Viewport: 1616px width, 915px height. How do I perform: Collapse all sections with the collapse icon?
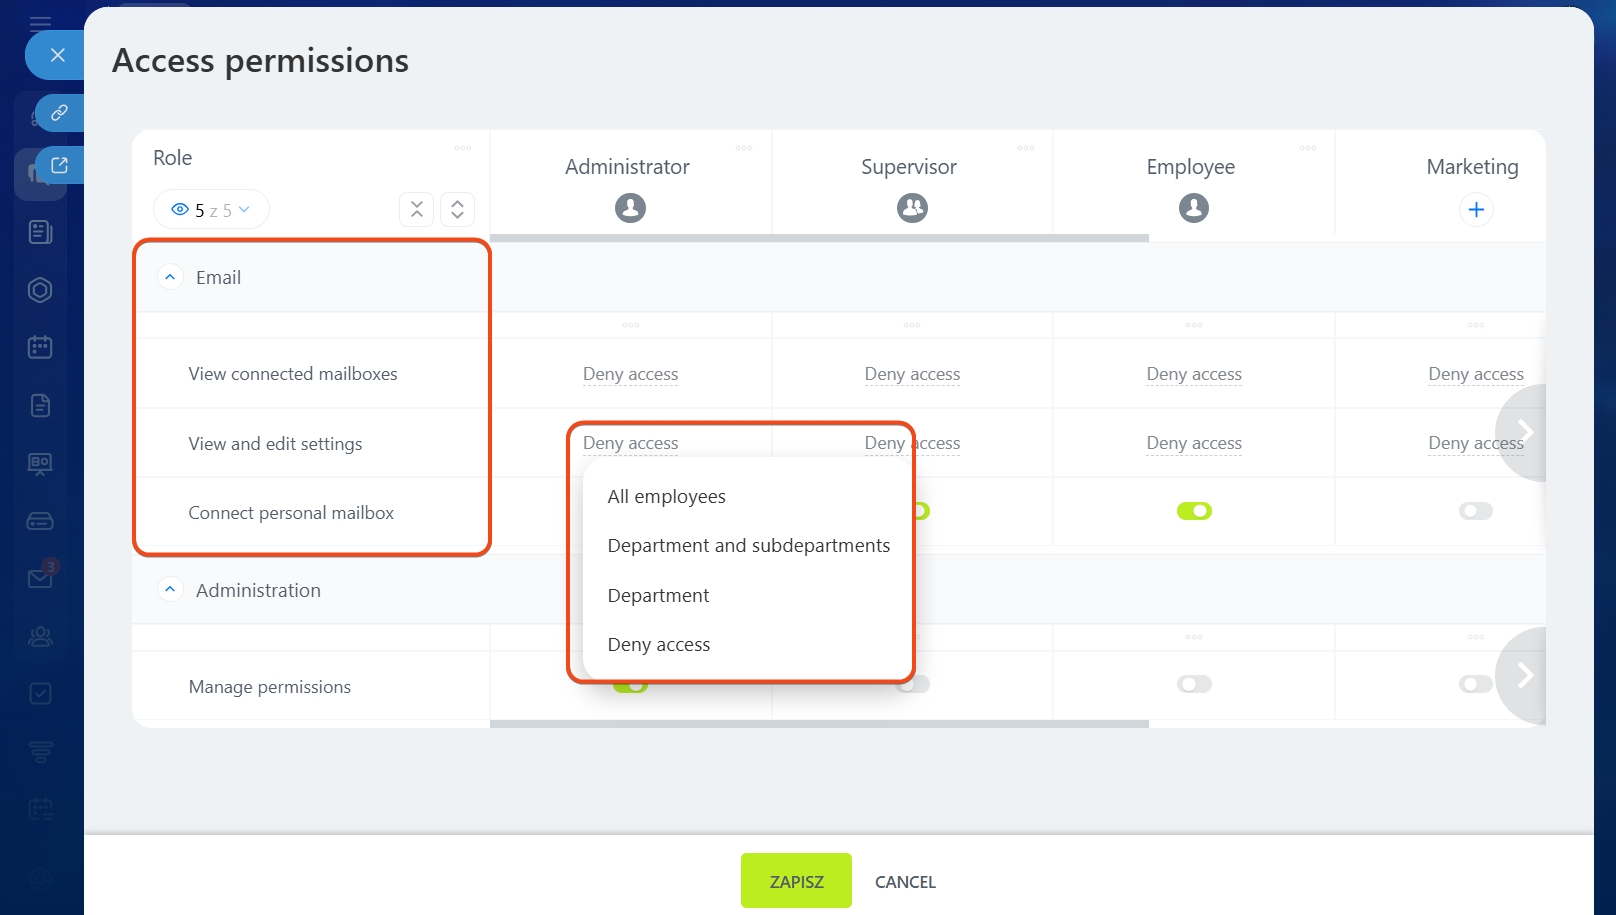point(417,210)
